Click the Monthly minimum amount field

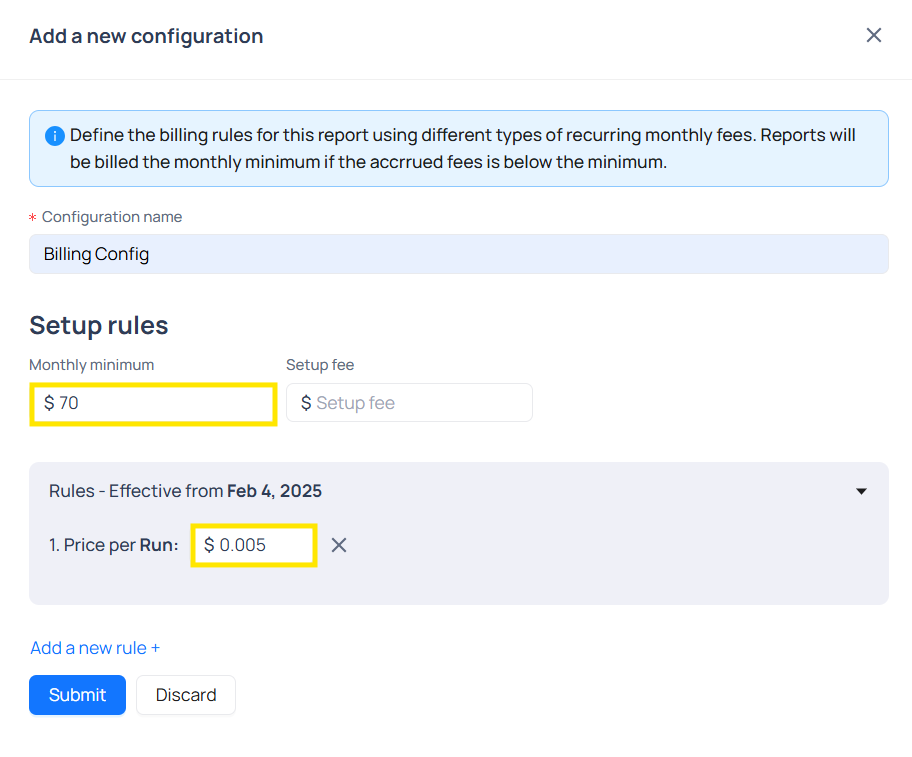160,403
